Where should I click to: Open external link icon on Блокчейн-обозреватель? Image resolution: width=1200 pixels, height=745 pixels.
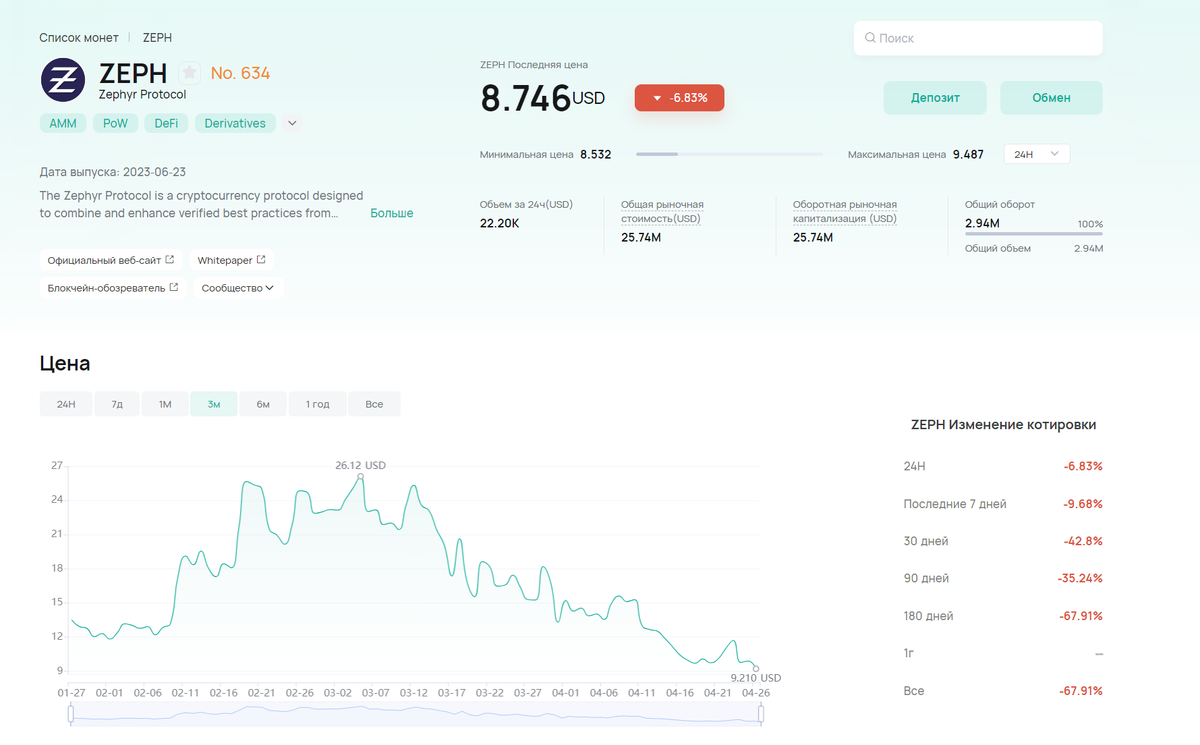pos(174,287)
